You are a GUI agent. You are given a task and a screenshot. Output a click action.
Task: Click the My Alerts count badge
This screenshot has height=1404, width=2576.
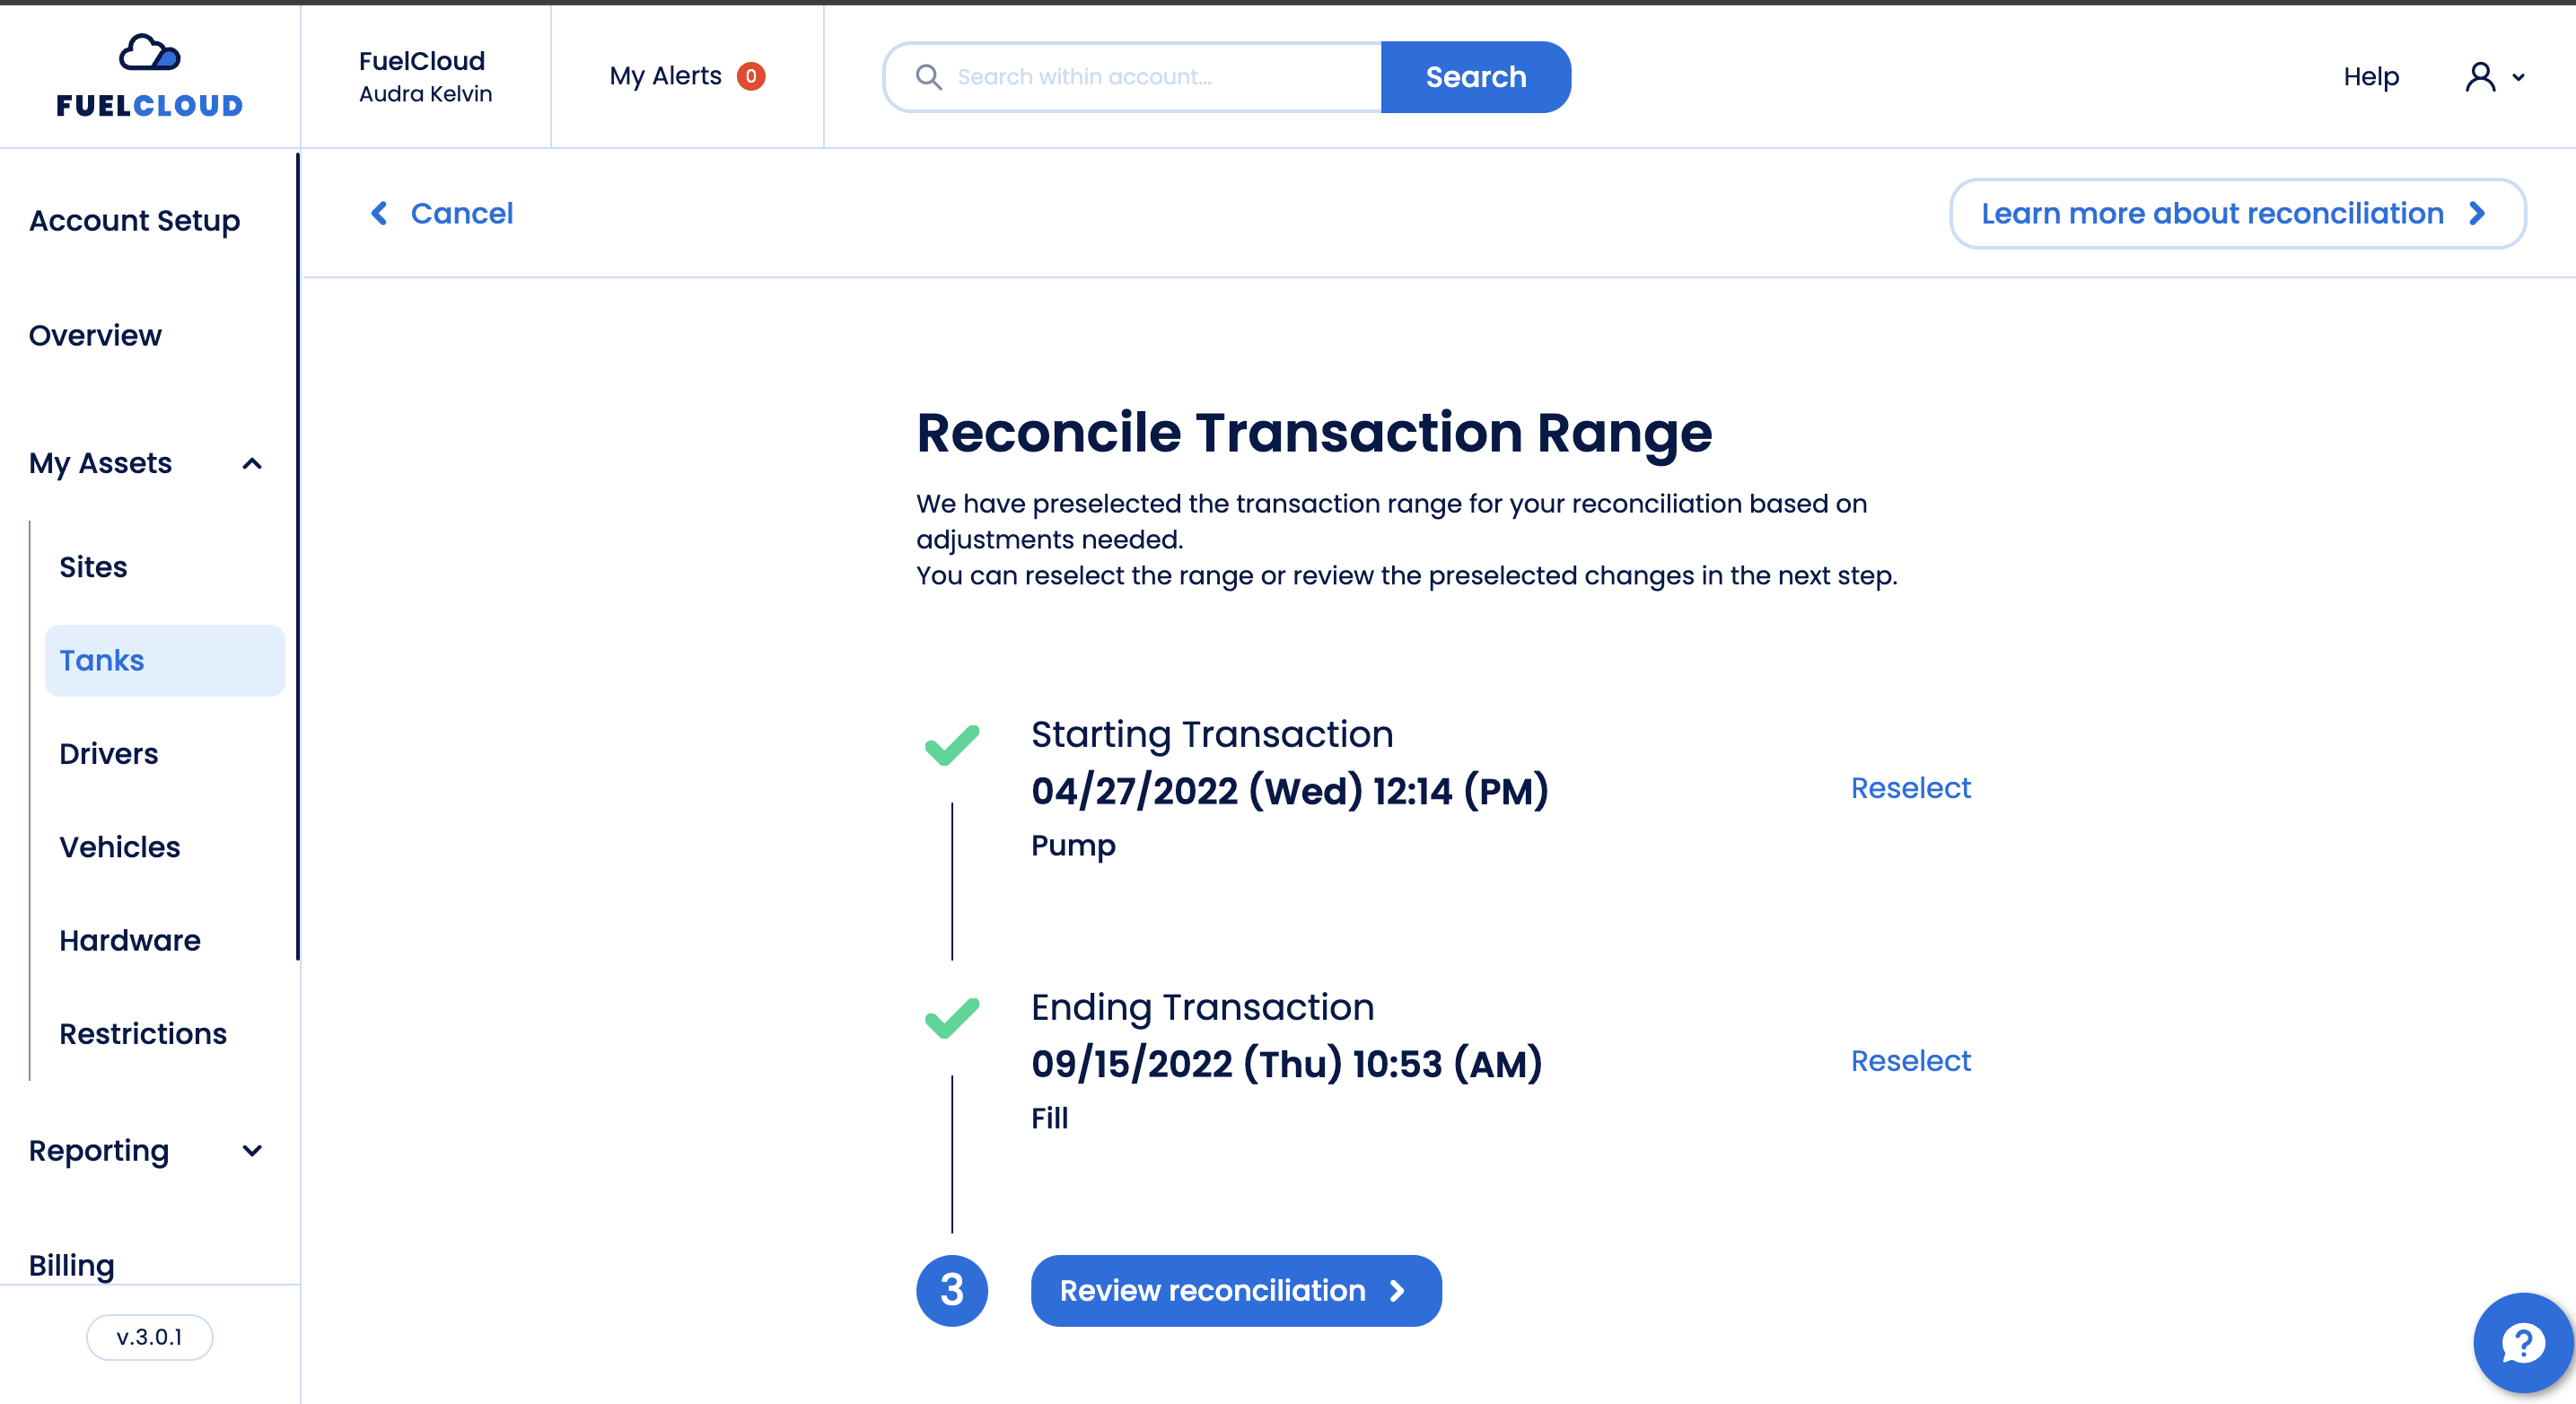tap(751, 76)
